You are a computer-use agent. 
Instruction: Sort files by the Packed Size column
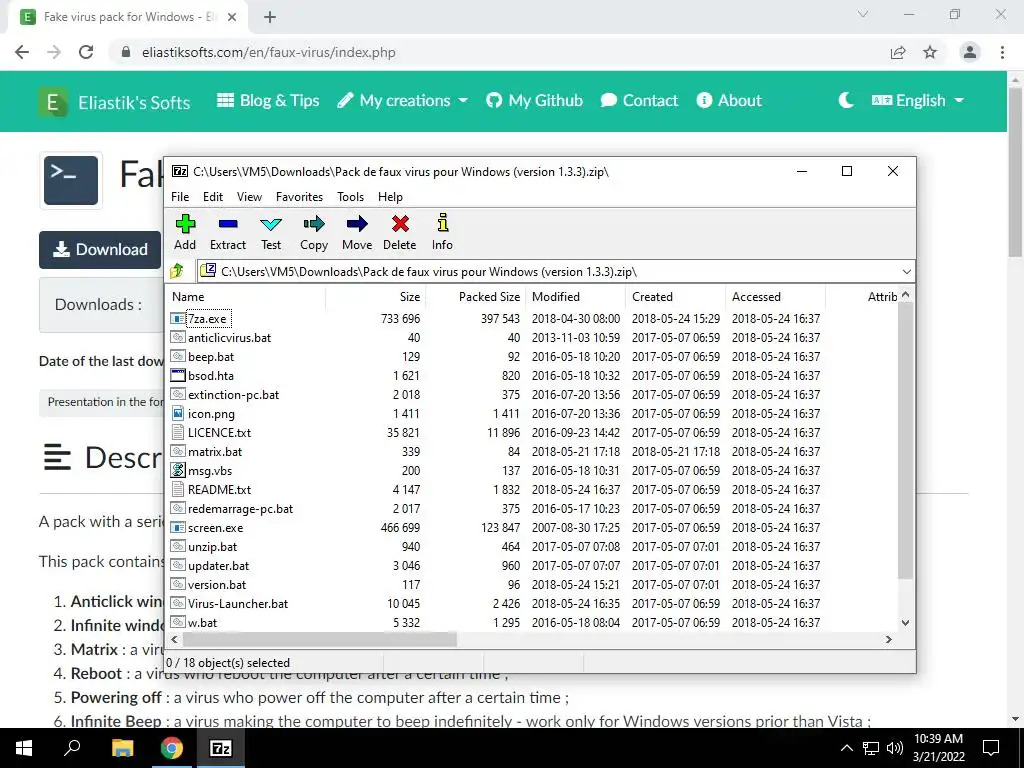tap(476, 296)
